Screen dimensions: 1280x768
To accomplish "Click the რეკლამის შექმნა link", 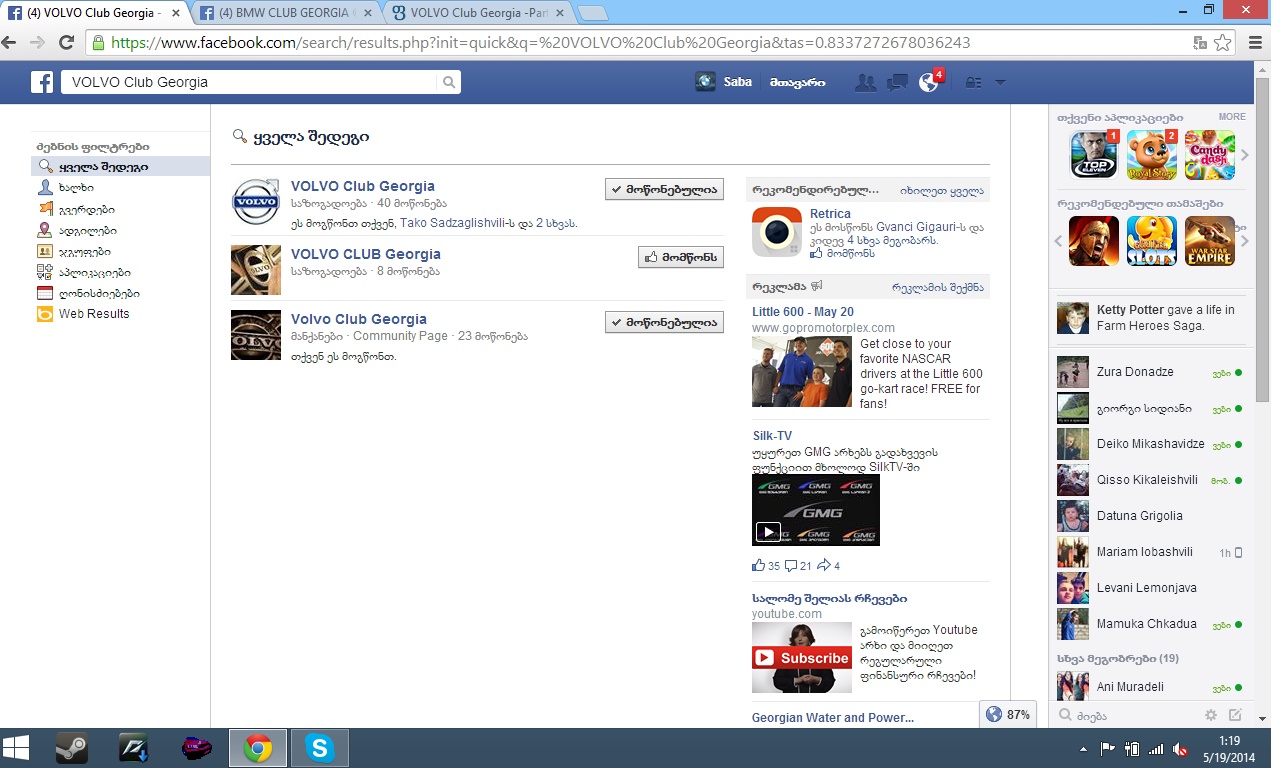I will [938, 287].
